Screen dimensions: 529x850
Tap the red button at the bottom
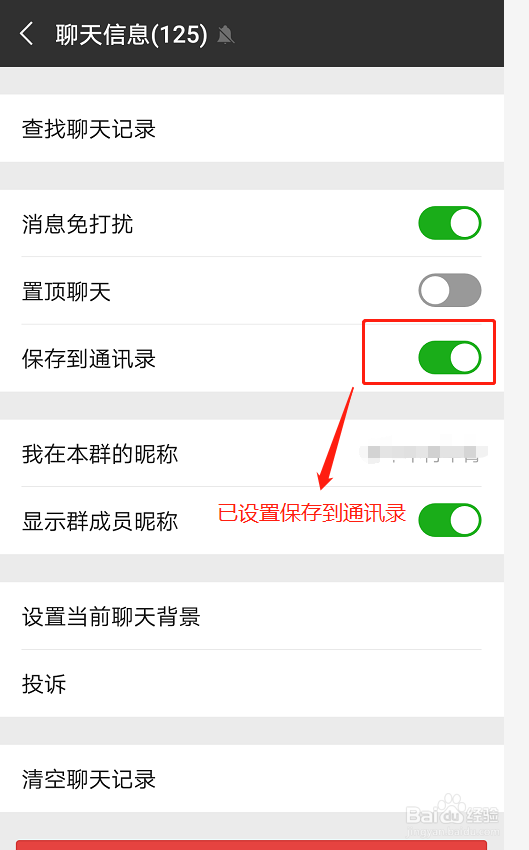click(251, 845)
